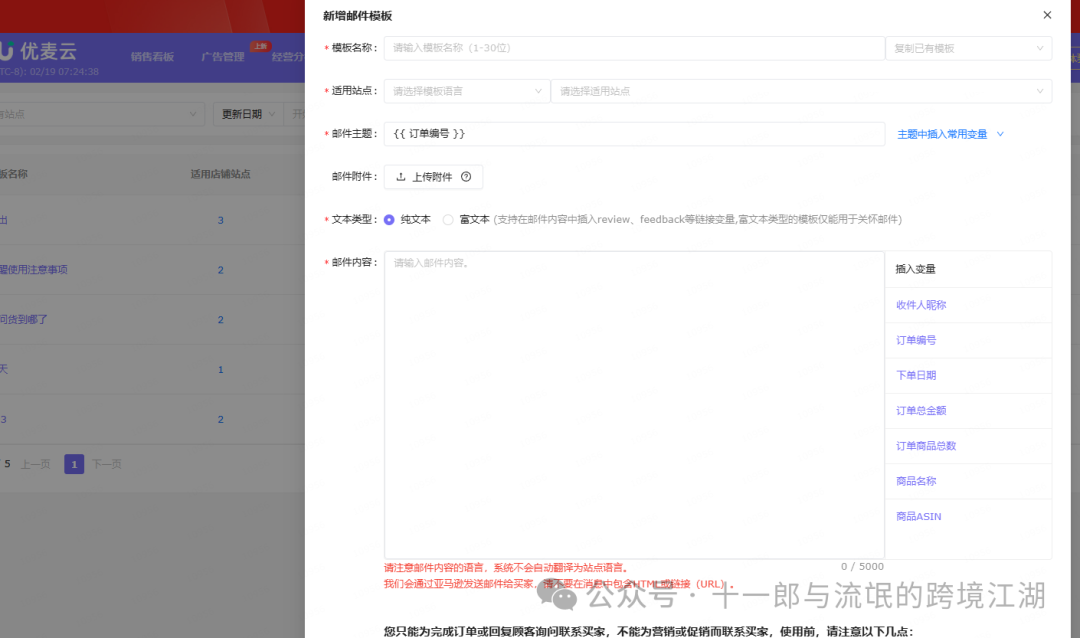
Task: Click the 插入变量 panel heading
Action: (915, 269)
